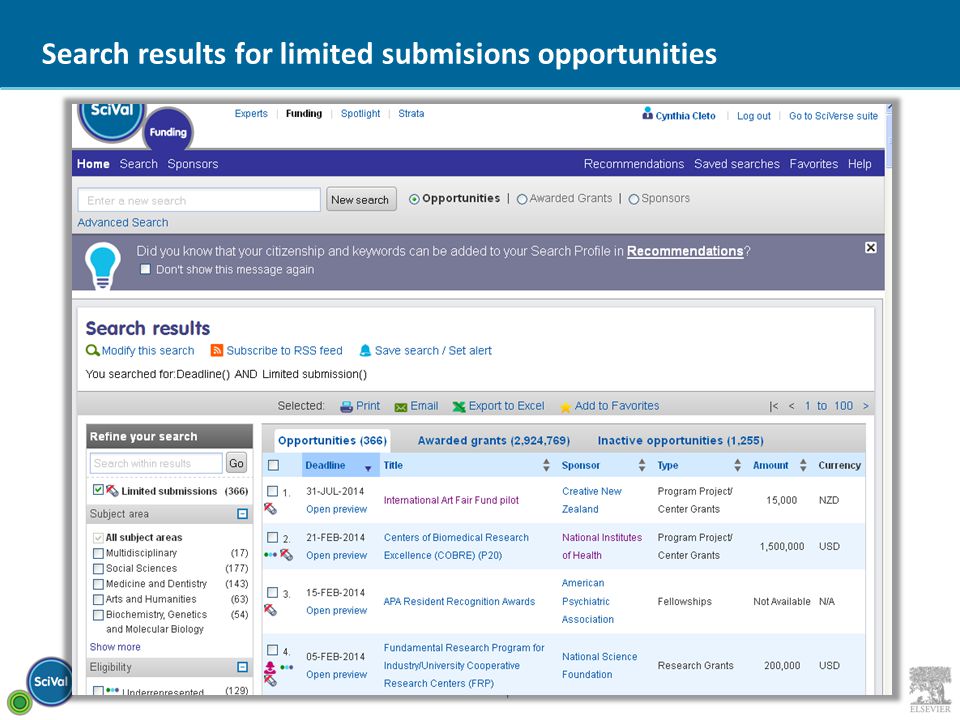Select the Awarded Grants radio button
Viewport: 960px width, 720px height.
click(x=522, y=199)
